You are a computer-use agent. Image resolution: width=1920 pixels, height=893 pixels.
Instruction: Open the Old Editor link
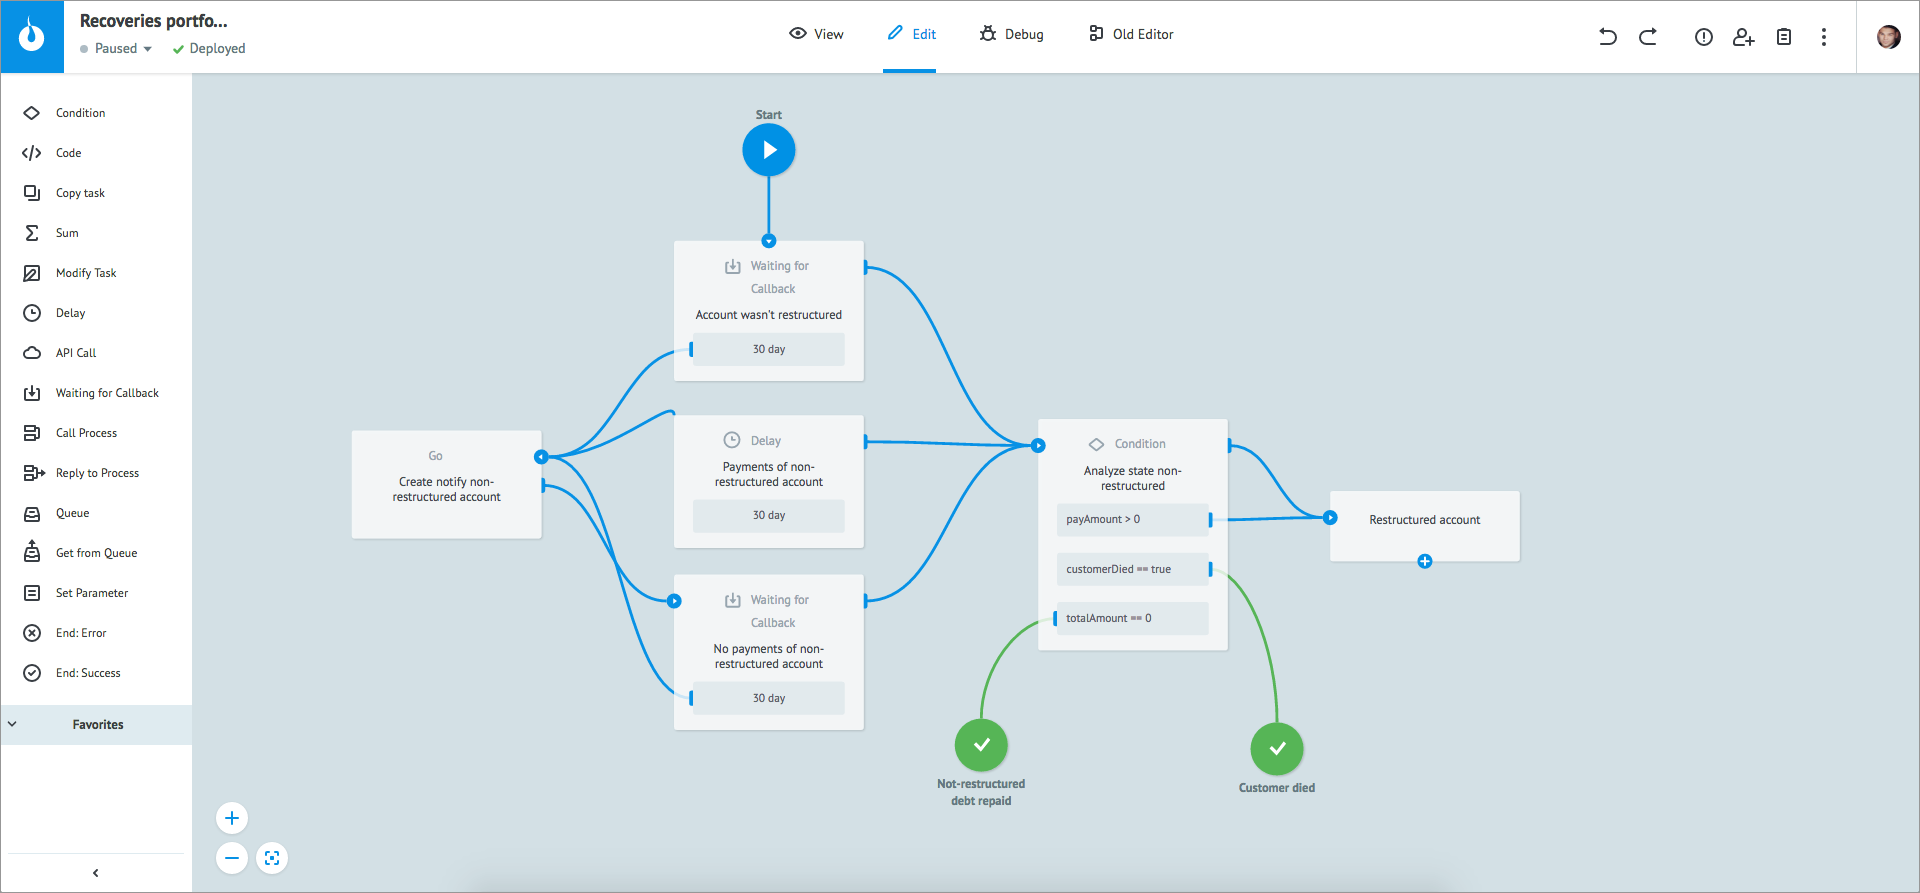tap(1131, 34)
